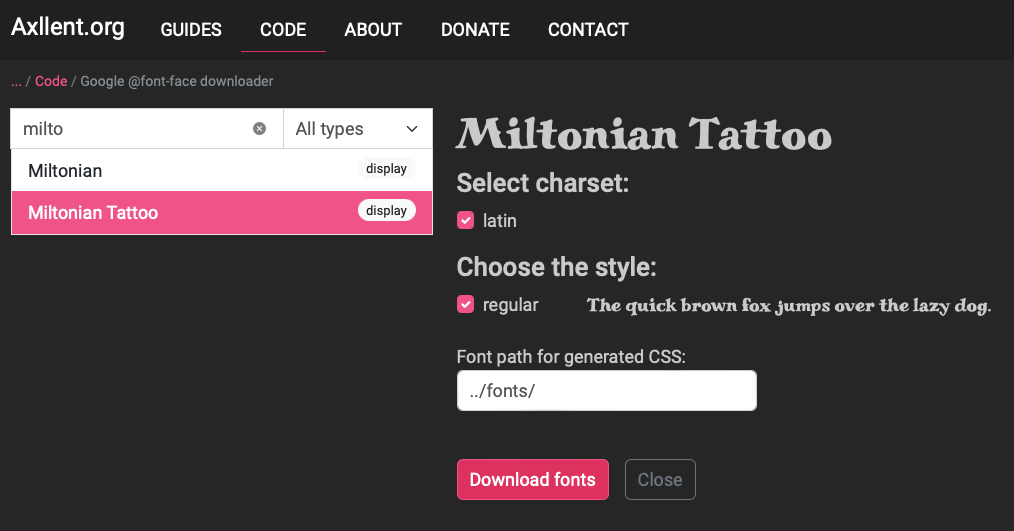This screenshot has width=1014, height=531.
Task: Click the Axllent.org site logo
Action: click(68, 27)
